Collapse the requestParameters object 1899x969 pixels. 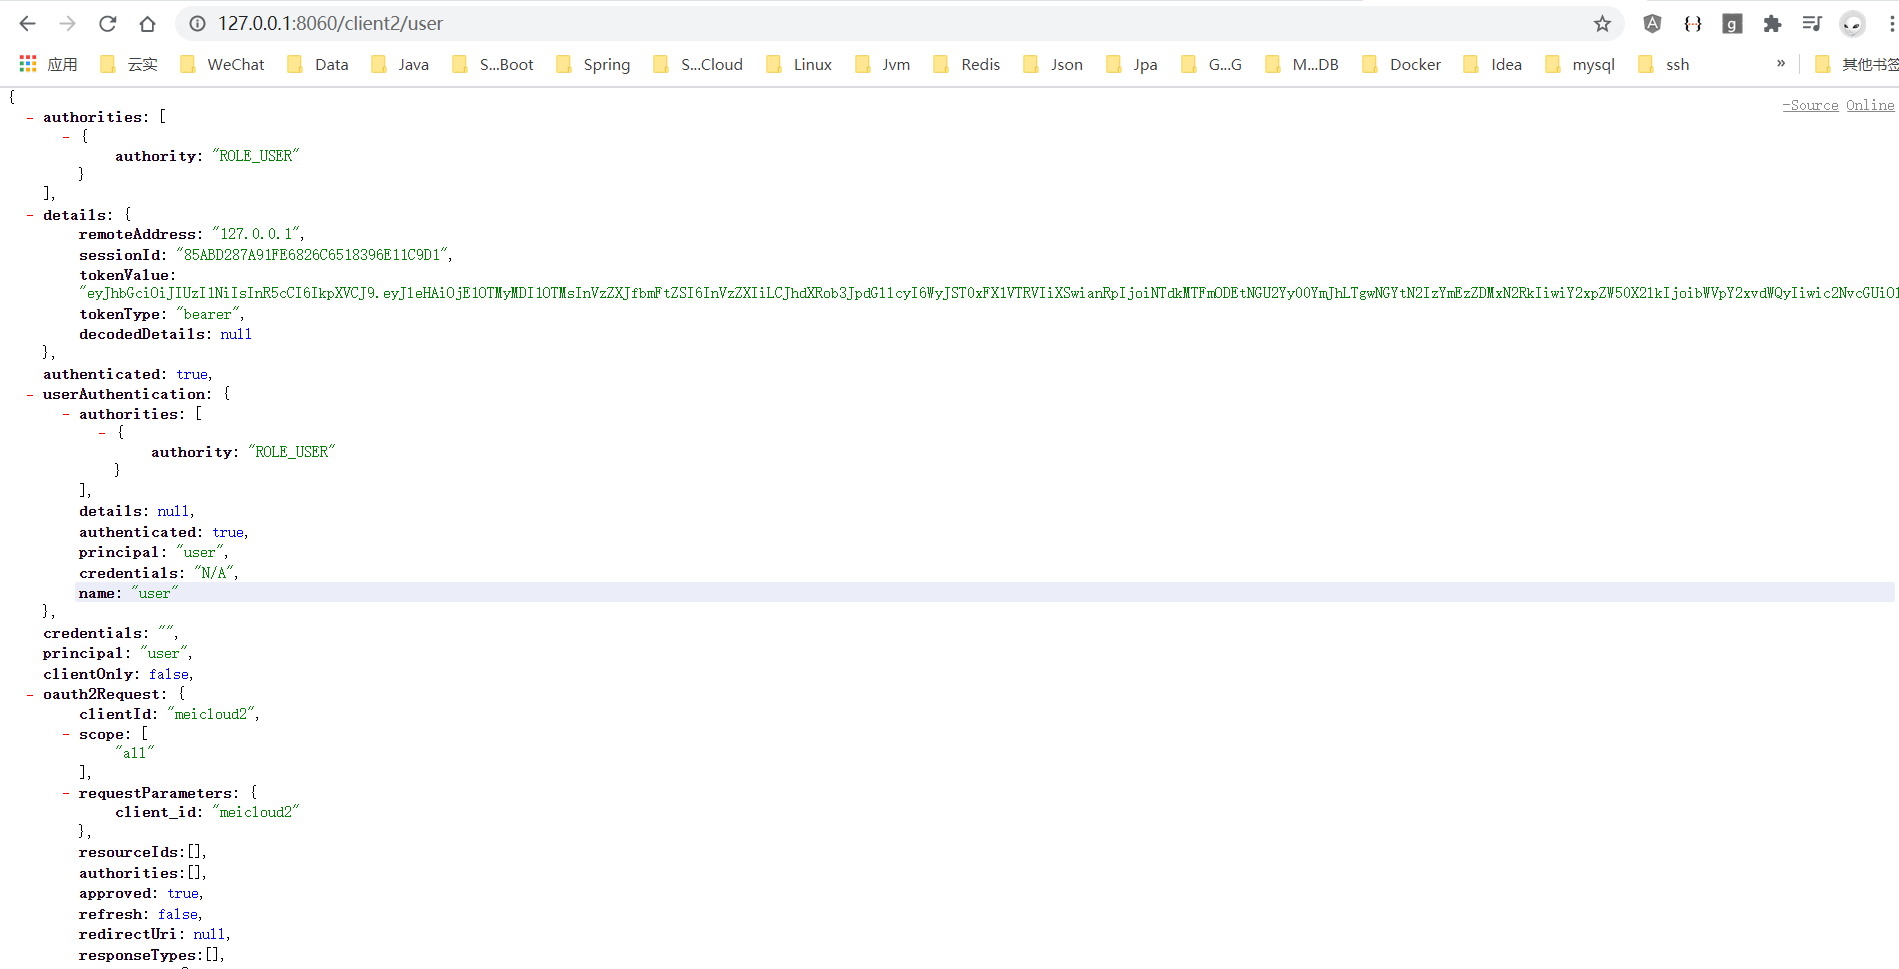pyautogui.click(x=66, y=794)
